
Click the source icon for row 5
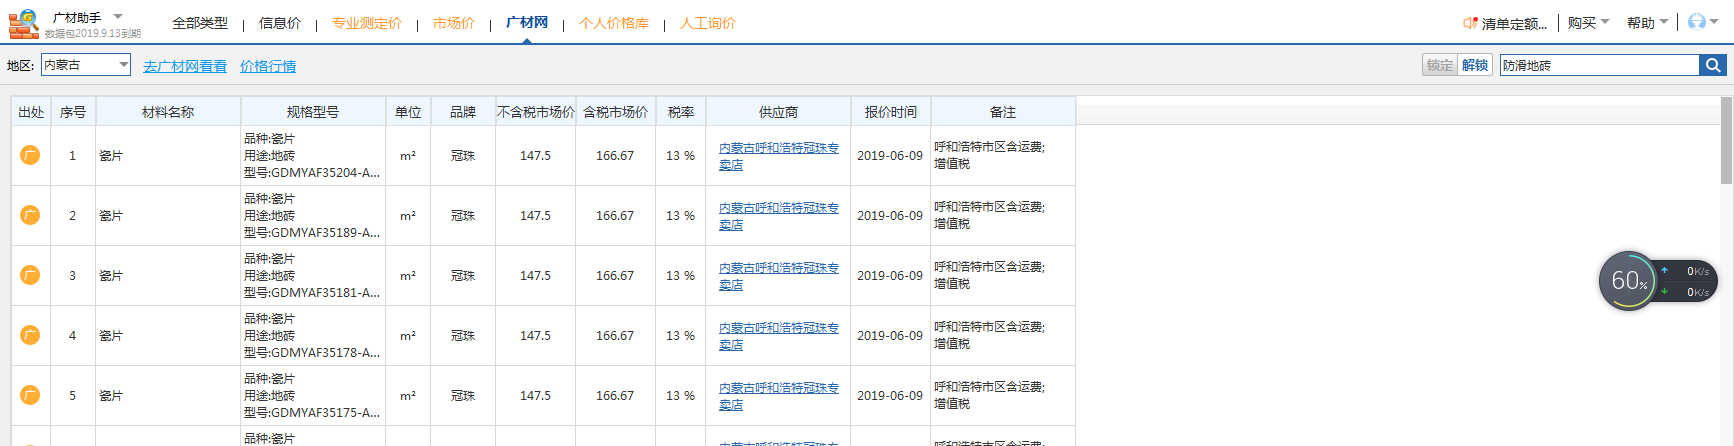click(x=30, y=395)
